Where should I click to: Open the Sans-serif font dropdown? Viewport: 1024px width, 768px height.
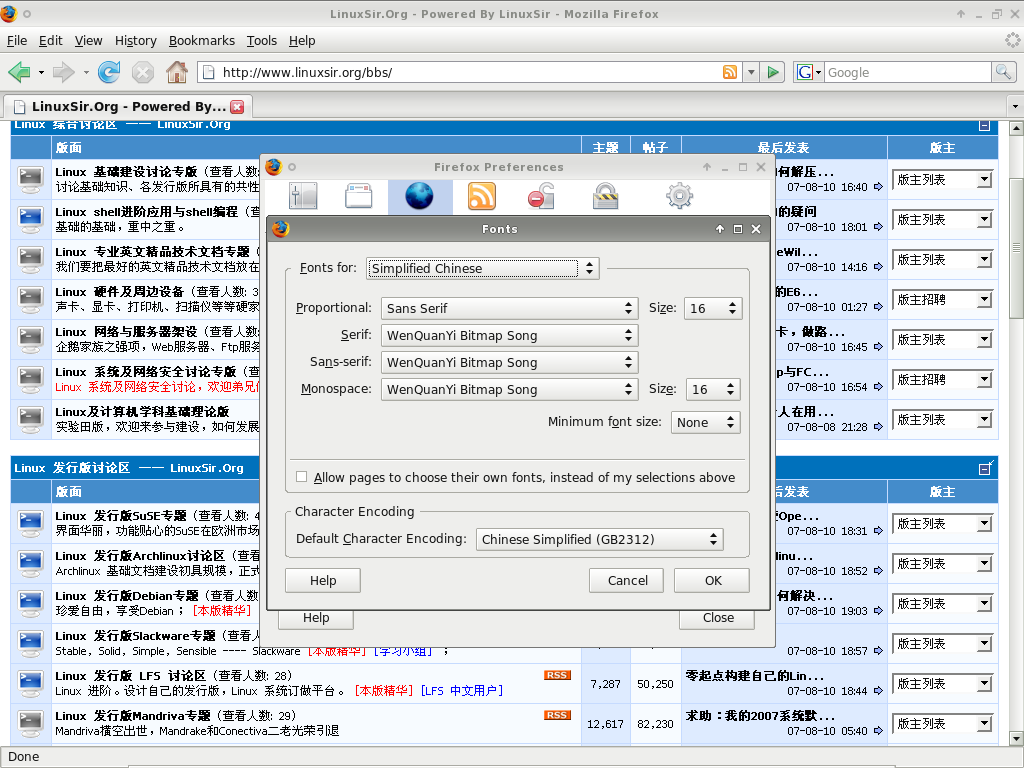point(509,362)
